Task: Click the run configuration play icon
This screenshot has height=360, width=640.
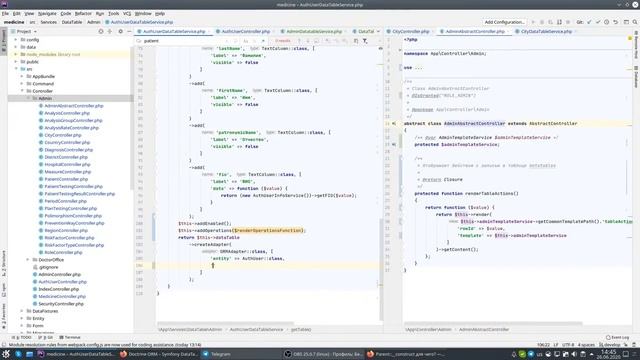Action: pos(533,22)
